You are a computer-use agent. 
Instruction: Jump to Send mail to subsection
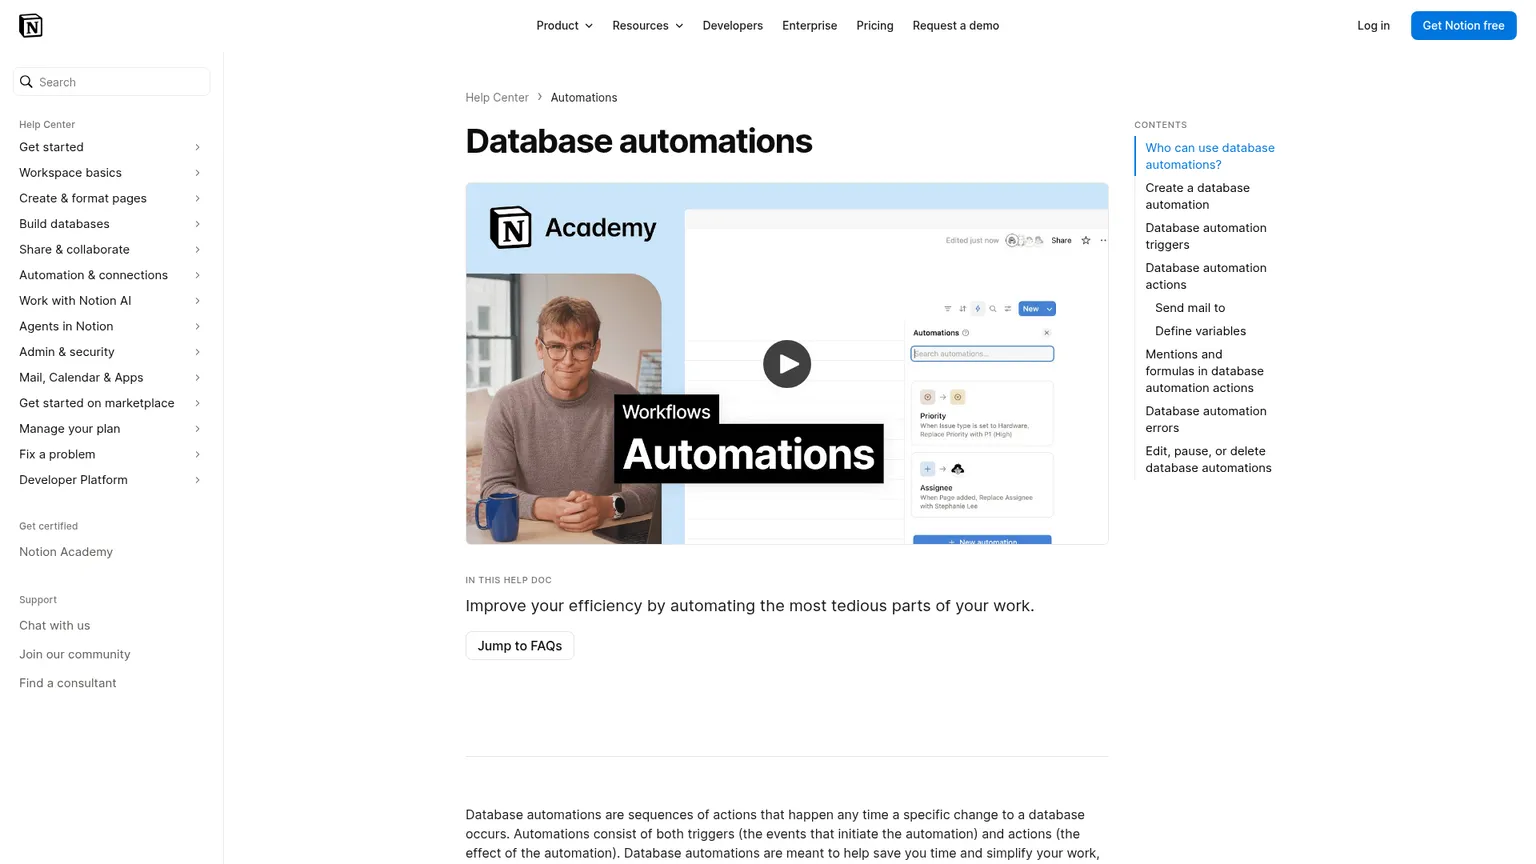[1190, 308]
